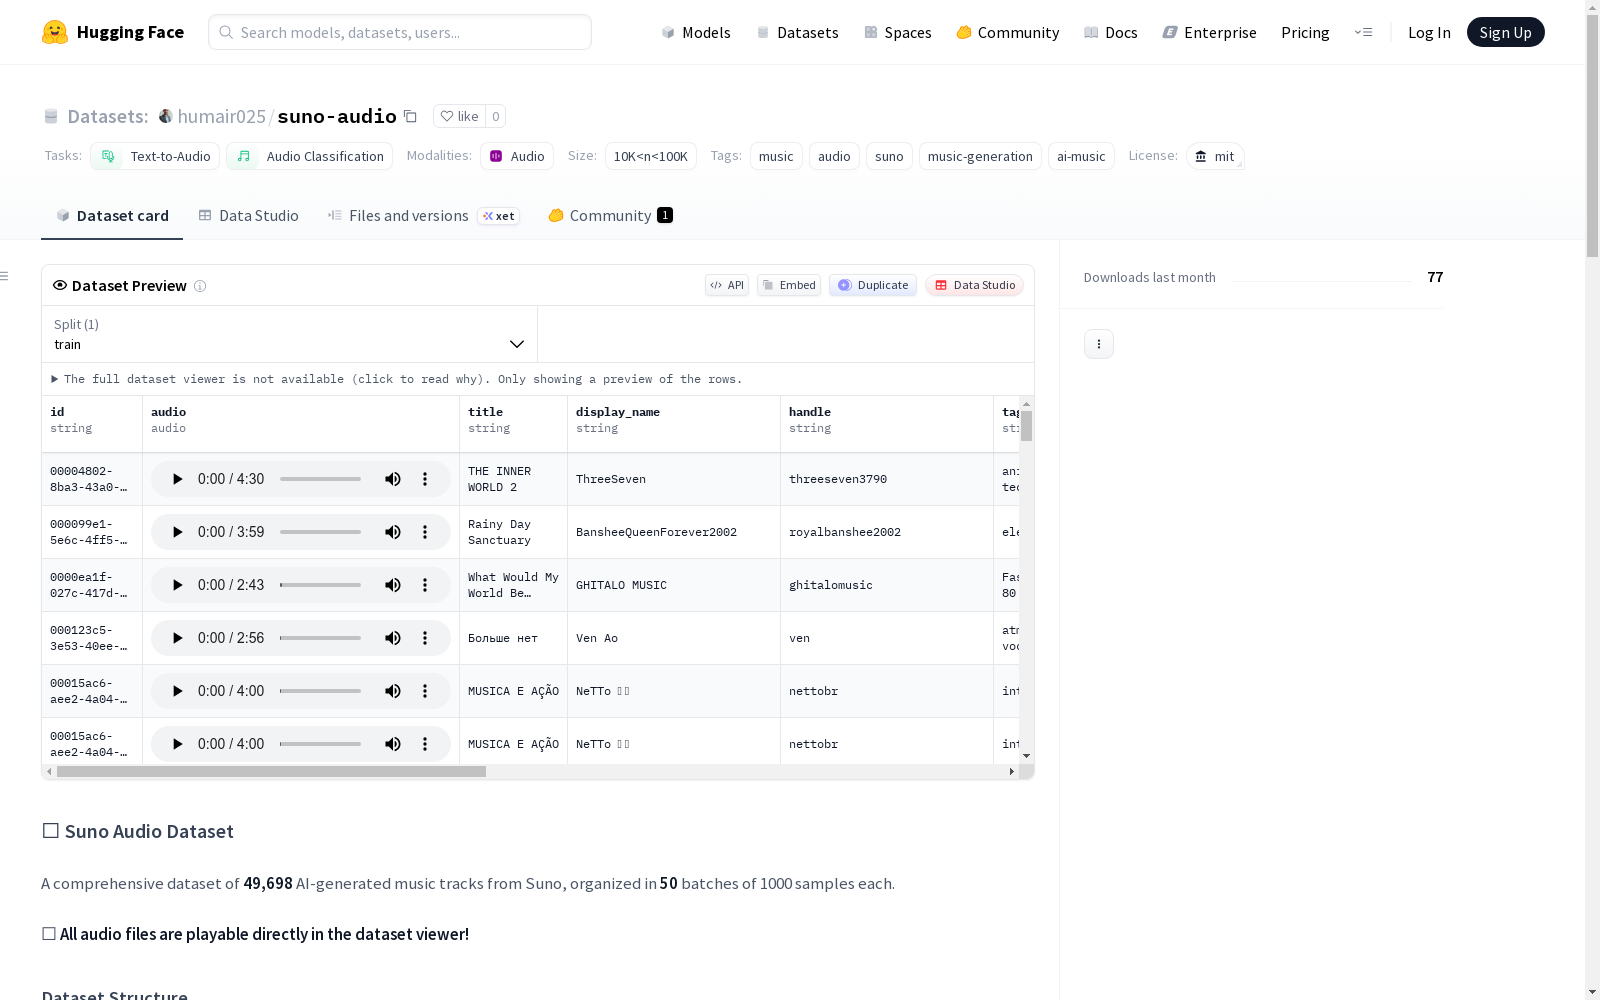
Task: Seek in THE INNER WORLD 2 audio timeline
Action: (320, 479)
